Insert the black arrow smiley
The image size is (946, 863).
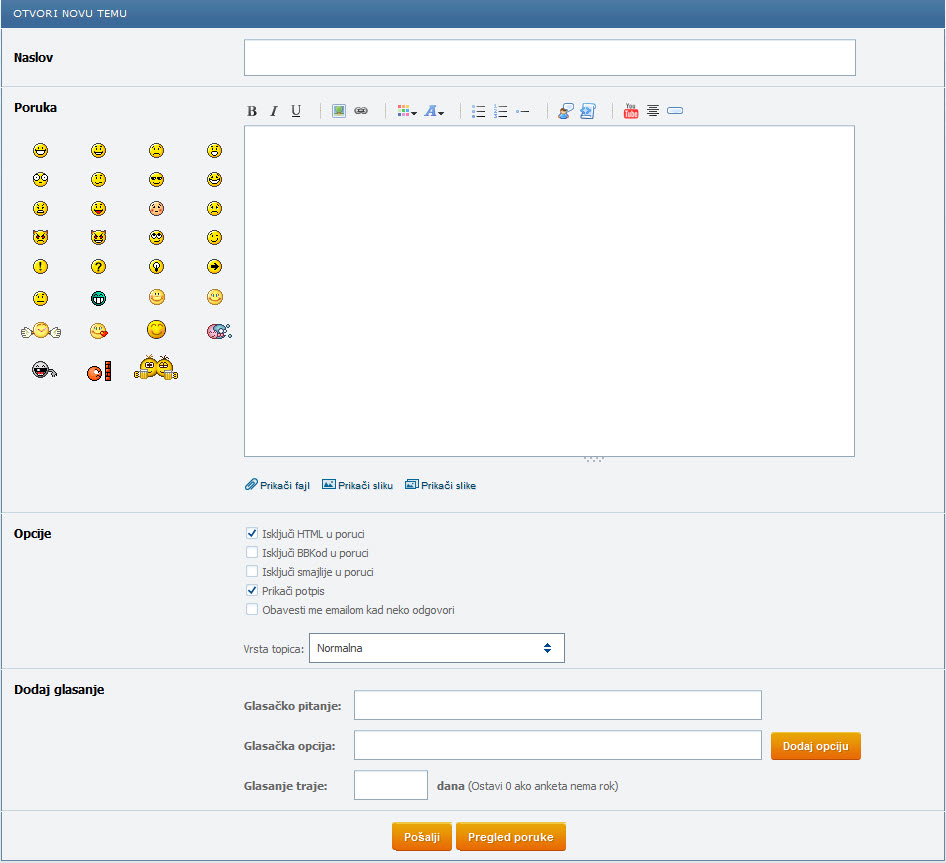point(214,267)
